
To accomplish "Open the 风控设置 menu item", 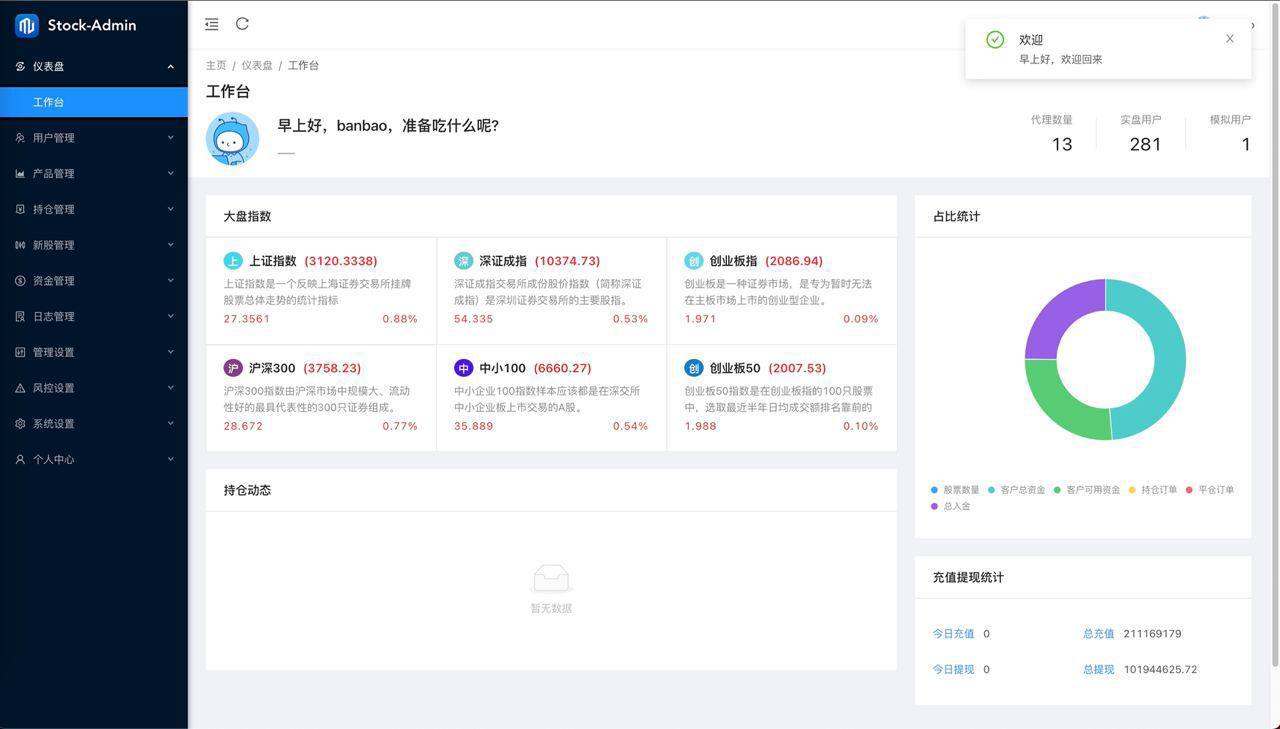I will pos(94,388).
